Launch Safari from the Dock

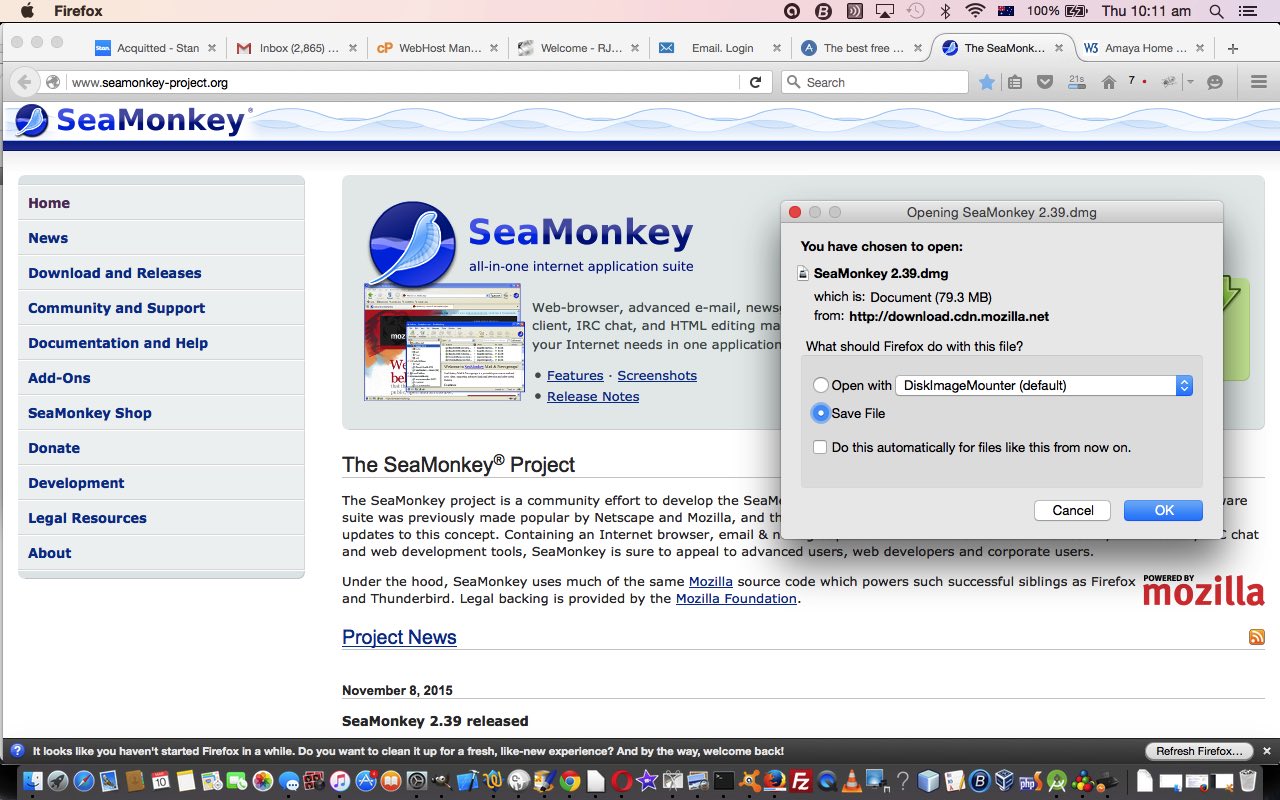pyautogui.click(x=84, y=781)
